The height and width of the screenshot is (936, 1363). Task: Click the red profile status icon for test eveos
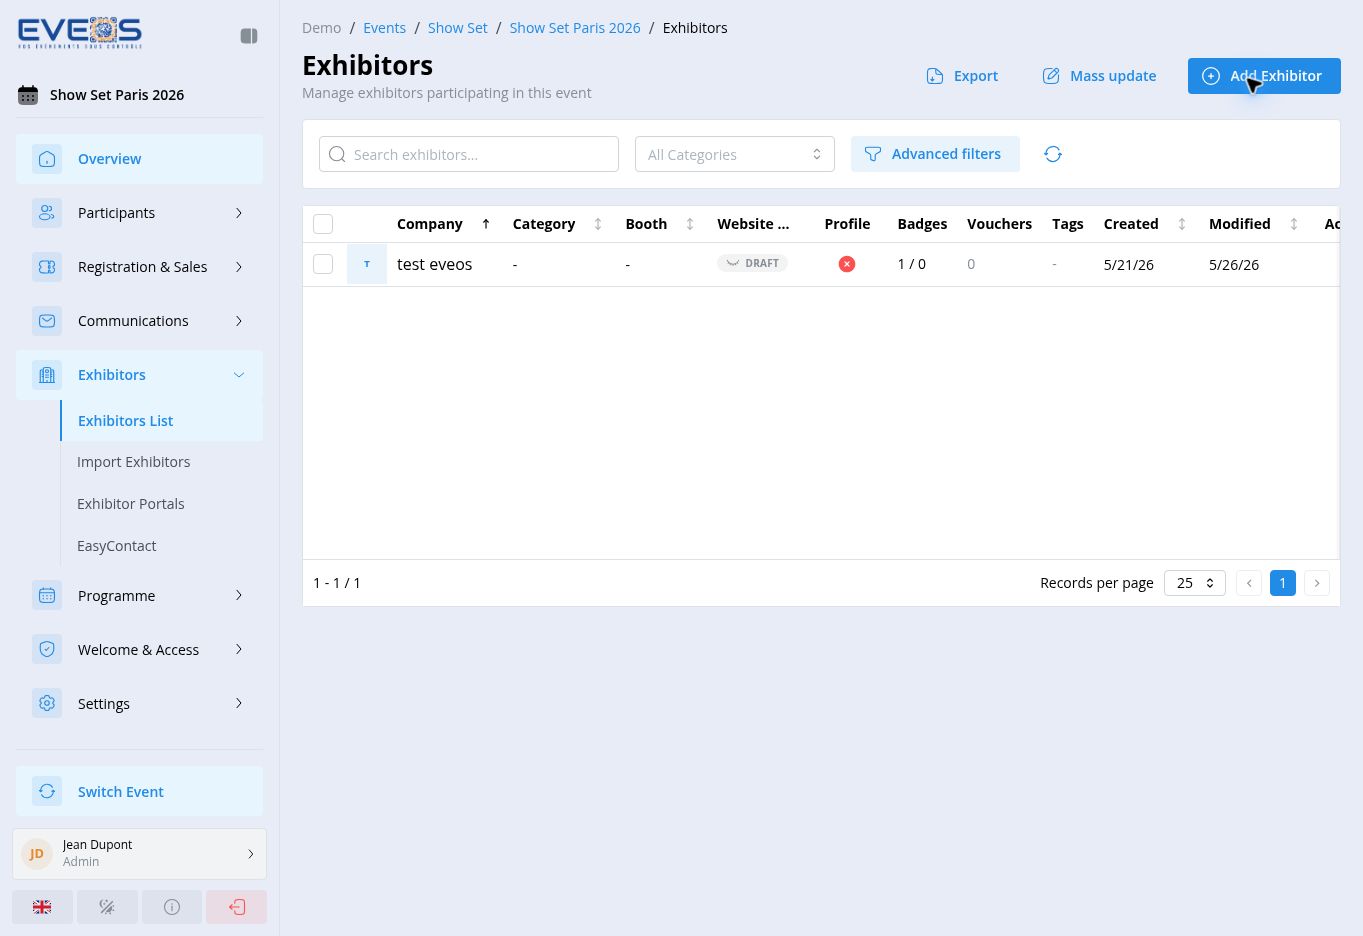[847, 264]
